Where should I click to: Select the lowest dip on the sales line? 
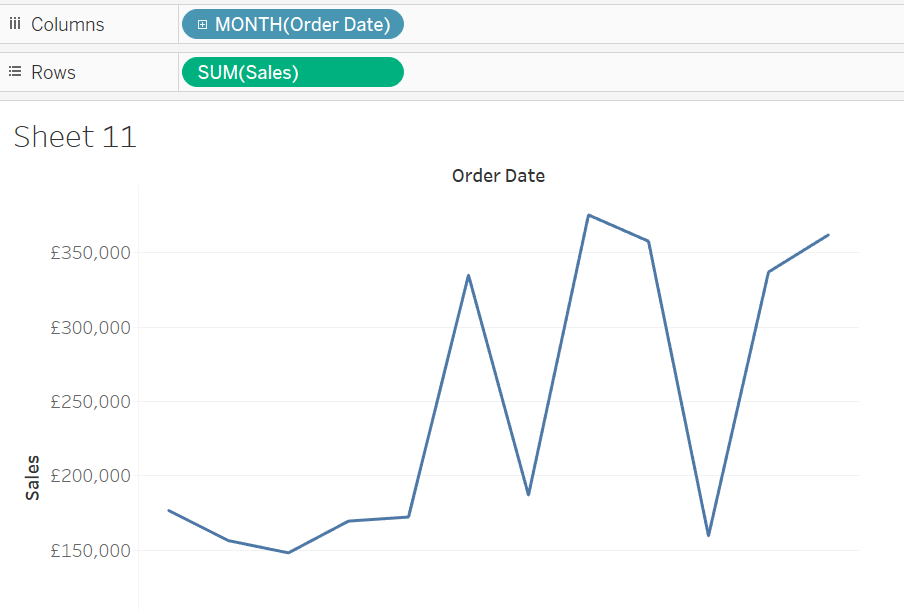[x=288, y=551]
